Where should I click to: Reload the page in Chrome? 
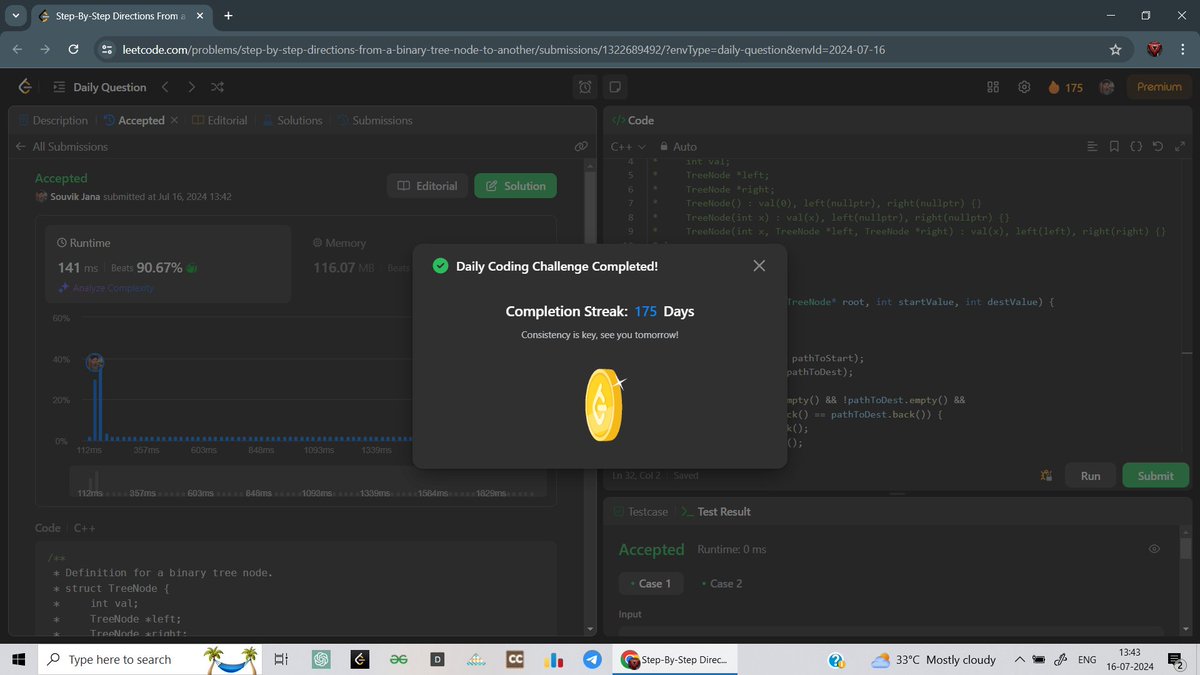73,49
